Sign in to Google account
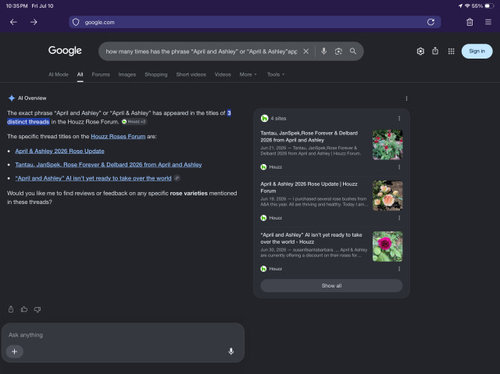Viewport: 500px width, 374px height. click(477, 51)
